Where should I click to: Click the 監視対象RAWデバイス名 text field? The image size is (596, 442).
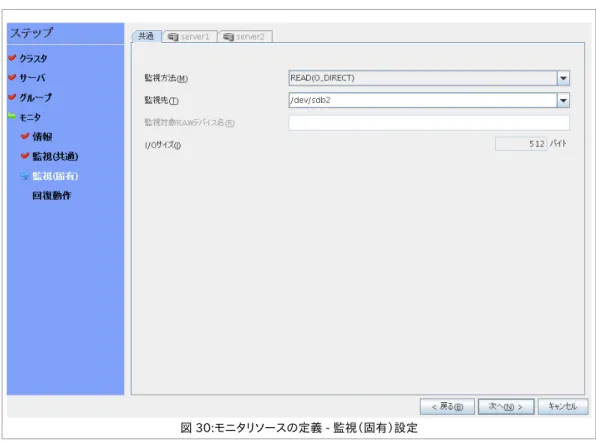click(429, 123)
